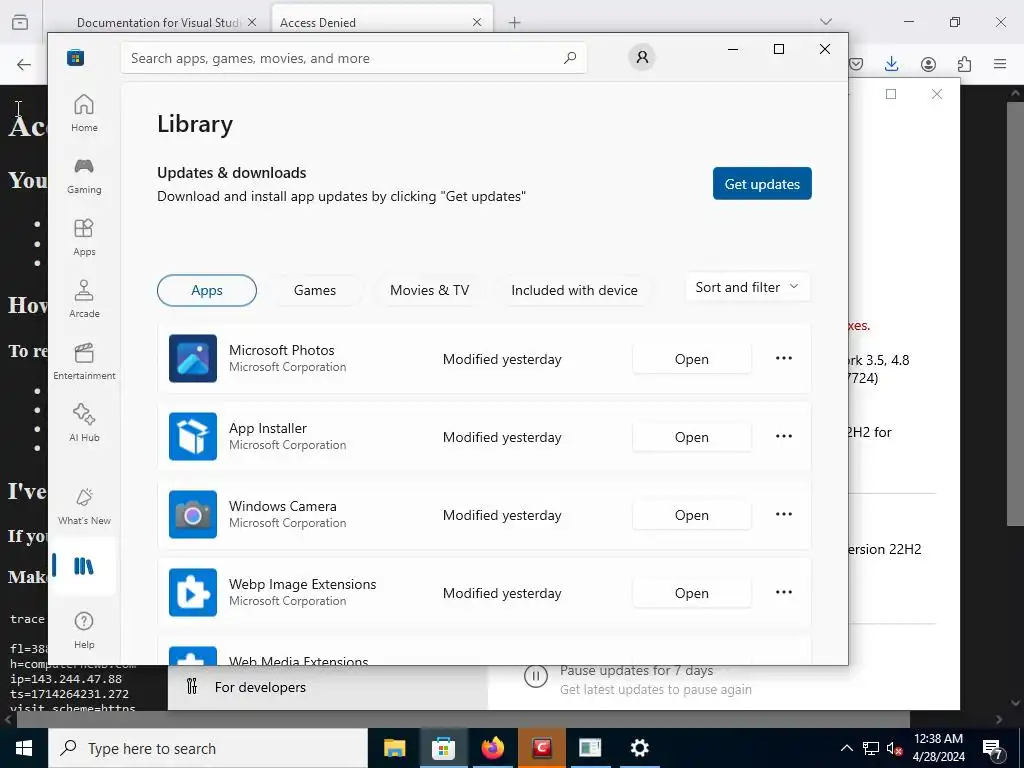
Task: Select the Movies & TV filter tab
Action: (430, 291)
